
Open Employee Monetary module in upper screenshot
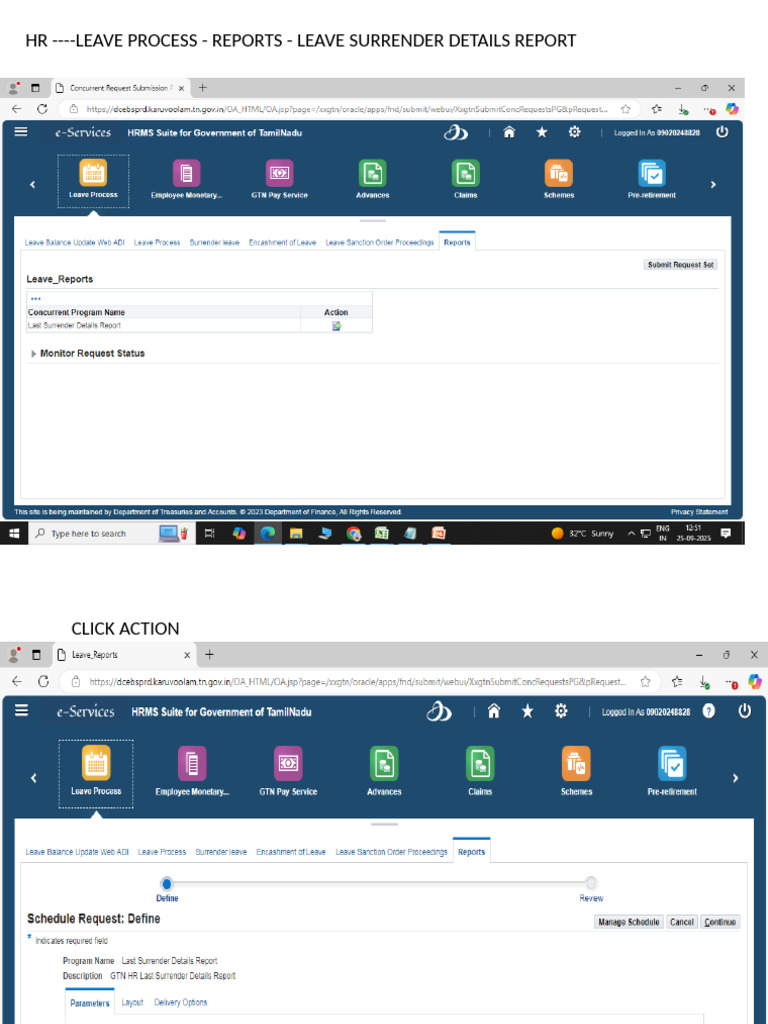point(186,173)
